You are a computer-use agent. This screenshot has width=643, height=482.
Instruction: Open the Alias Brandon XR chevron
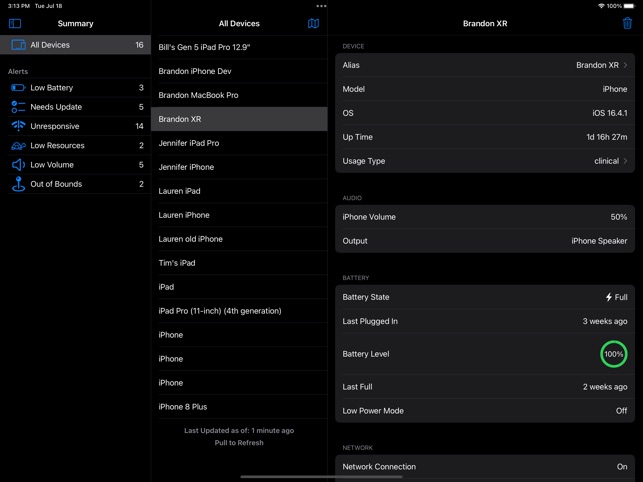tap(625, 65)
